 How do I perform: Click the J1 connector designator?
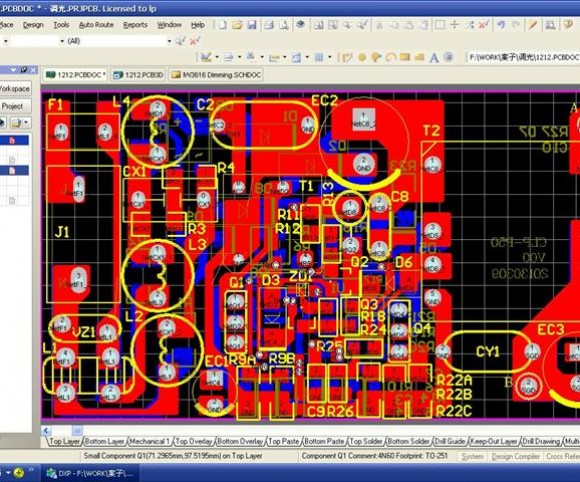tap(62, 232)
